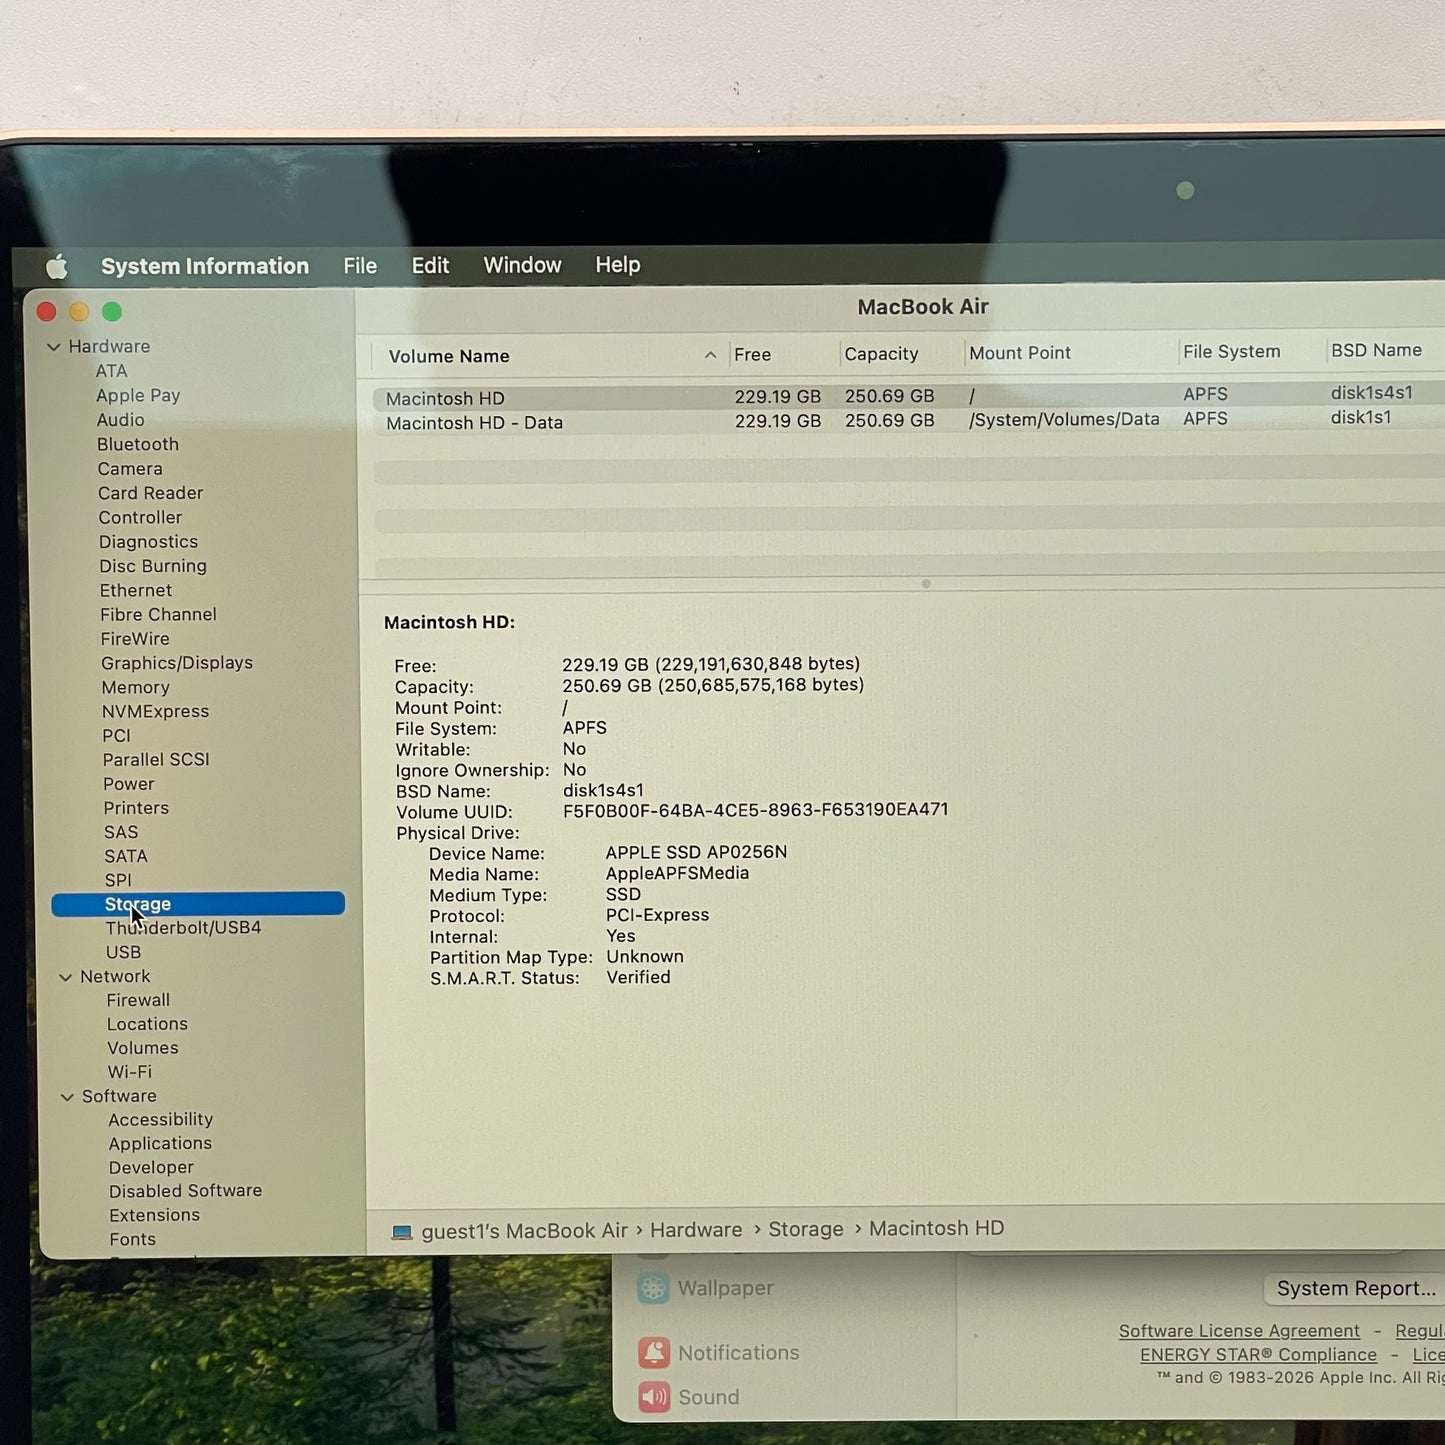
Task: Select Parallel SCSI in the sidebar
Action: [156, 759]
